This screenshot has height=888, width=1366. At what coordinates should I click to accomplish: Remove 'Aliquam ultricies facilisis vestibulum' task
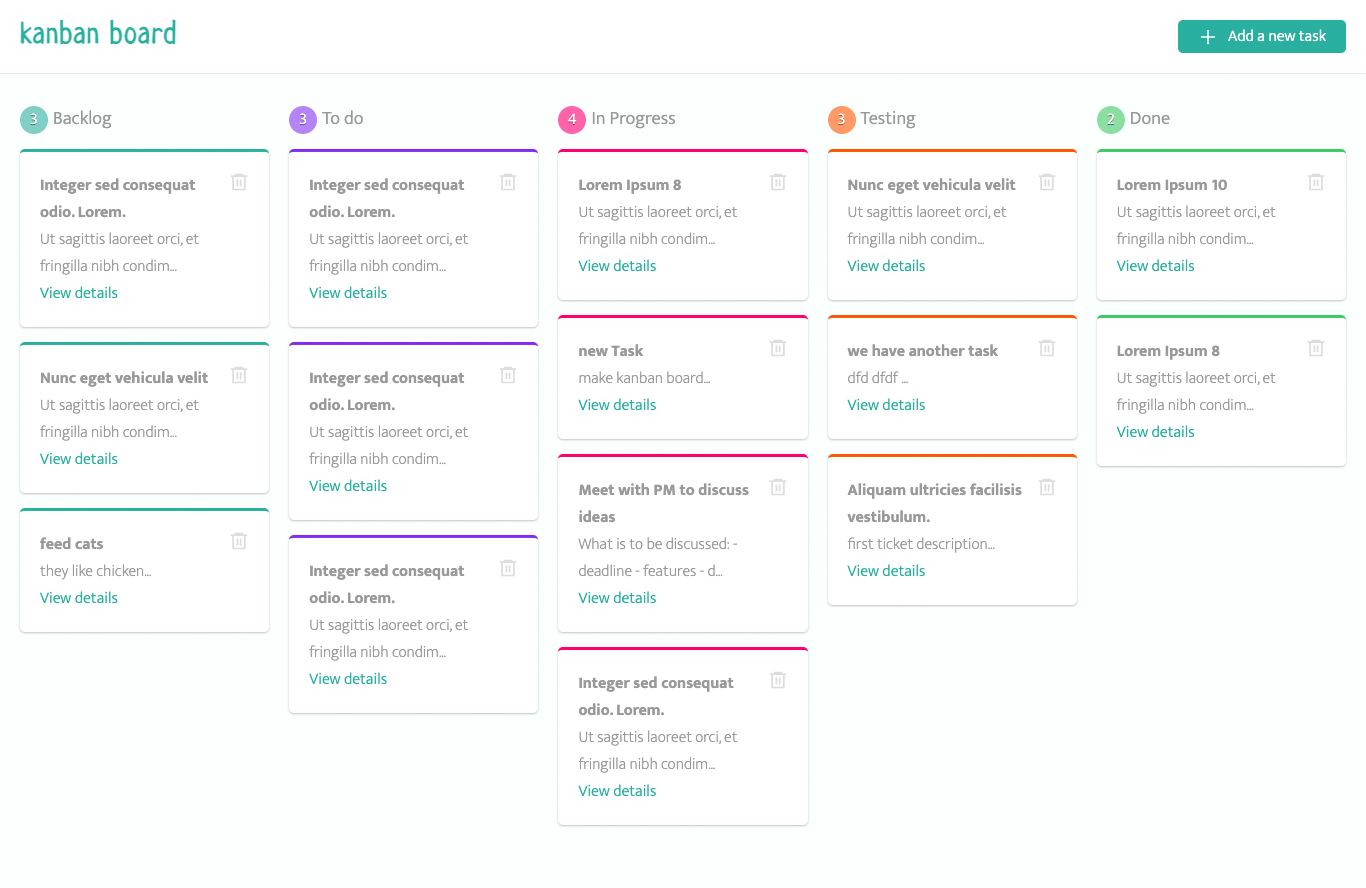click(x=1047, y=487)
